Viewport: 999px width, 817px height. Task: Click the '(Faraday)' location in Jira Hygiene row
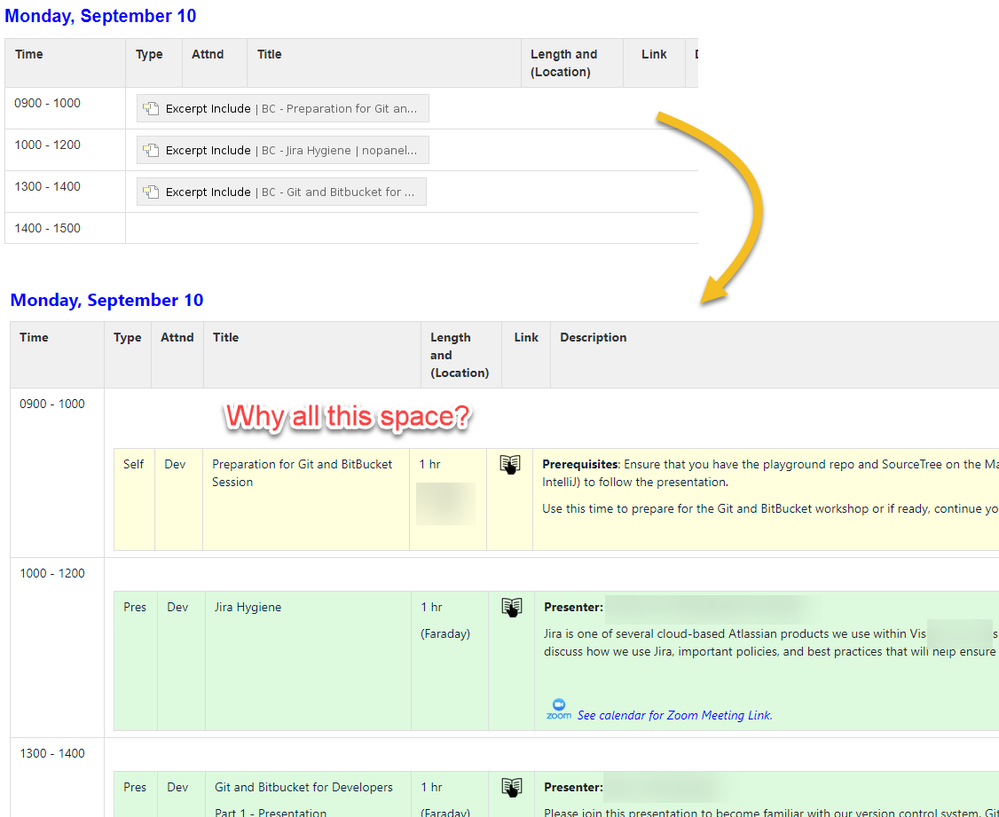445,633
